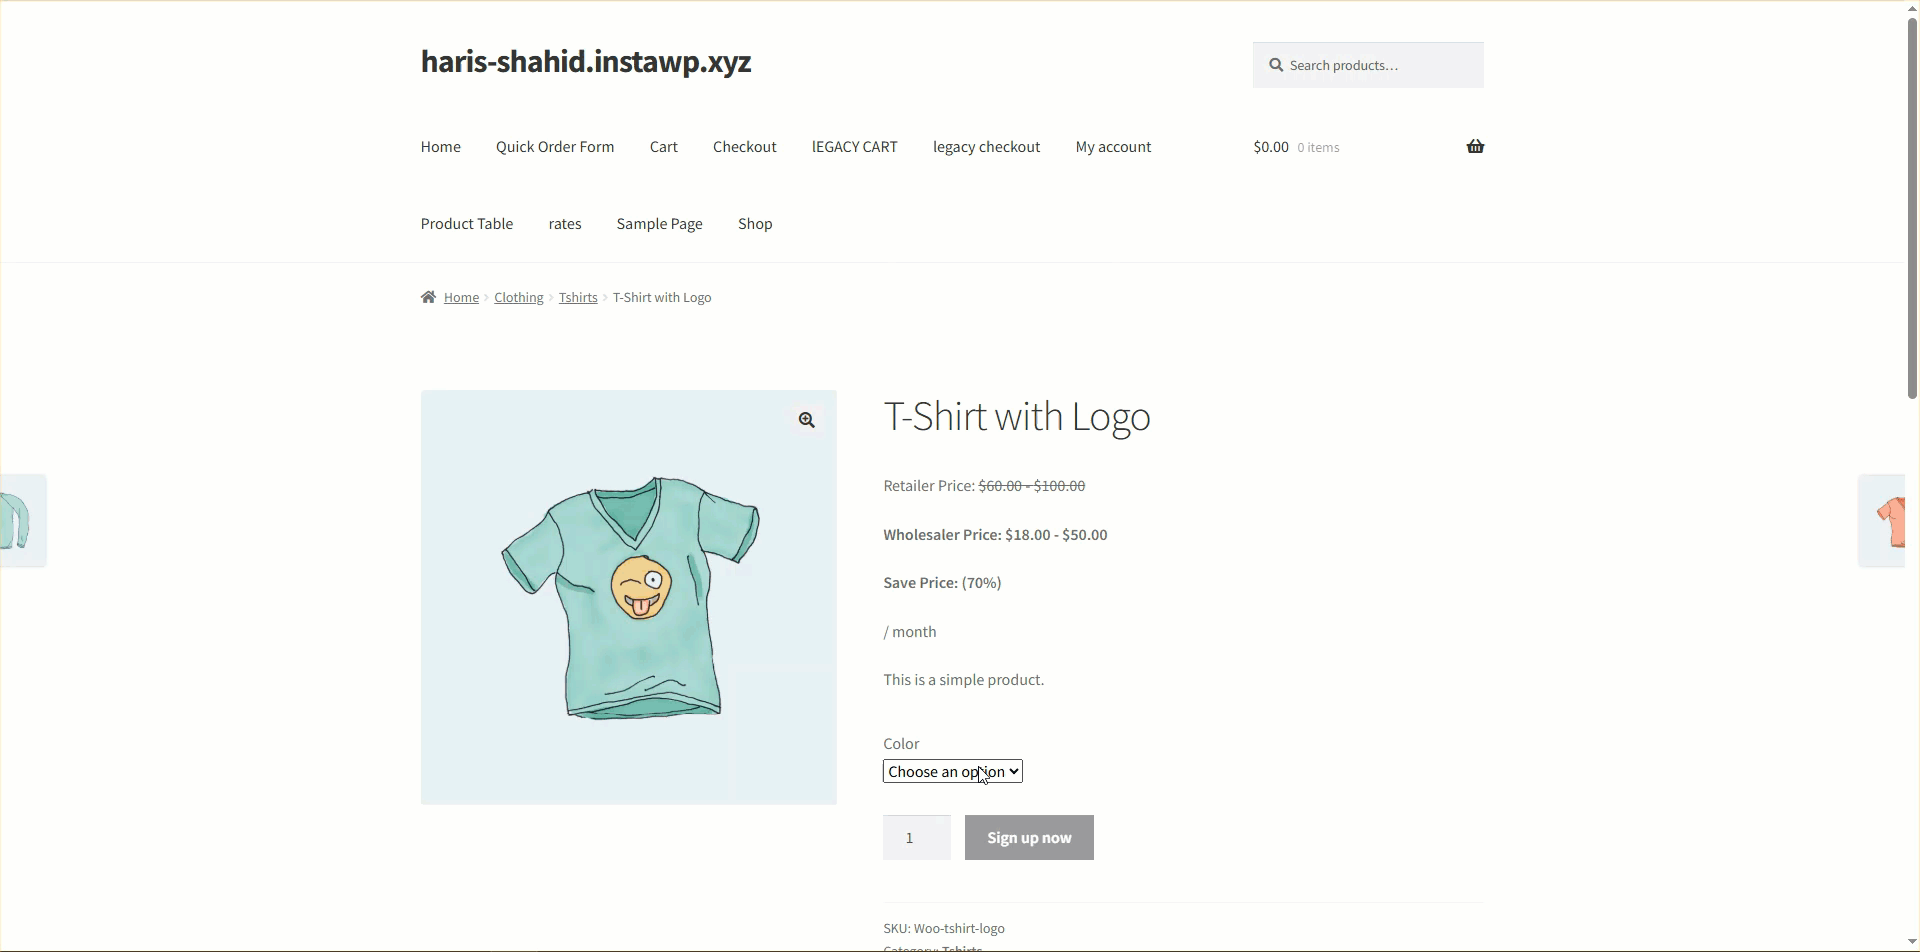
Task: Click the Search products field
Action: pyautogui.click(x=1368, y=65)
